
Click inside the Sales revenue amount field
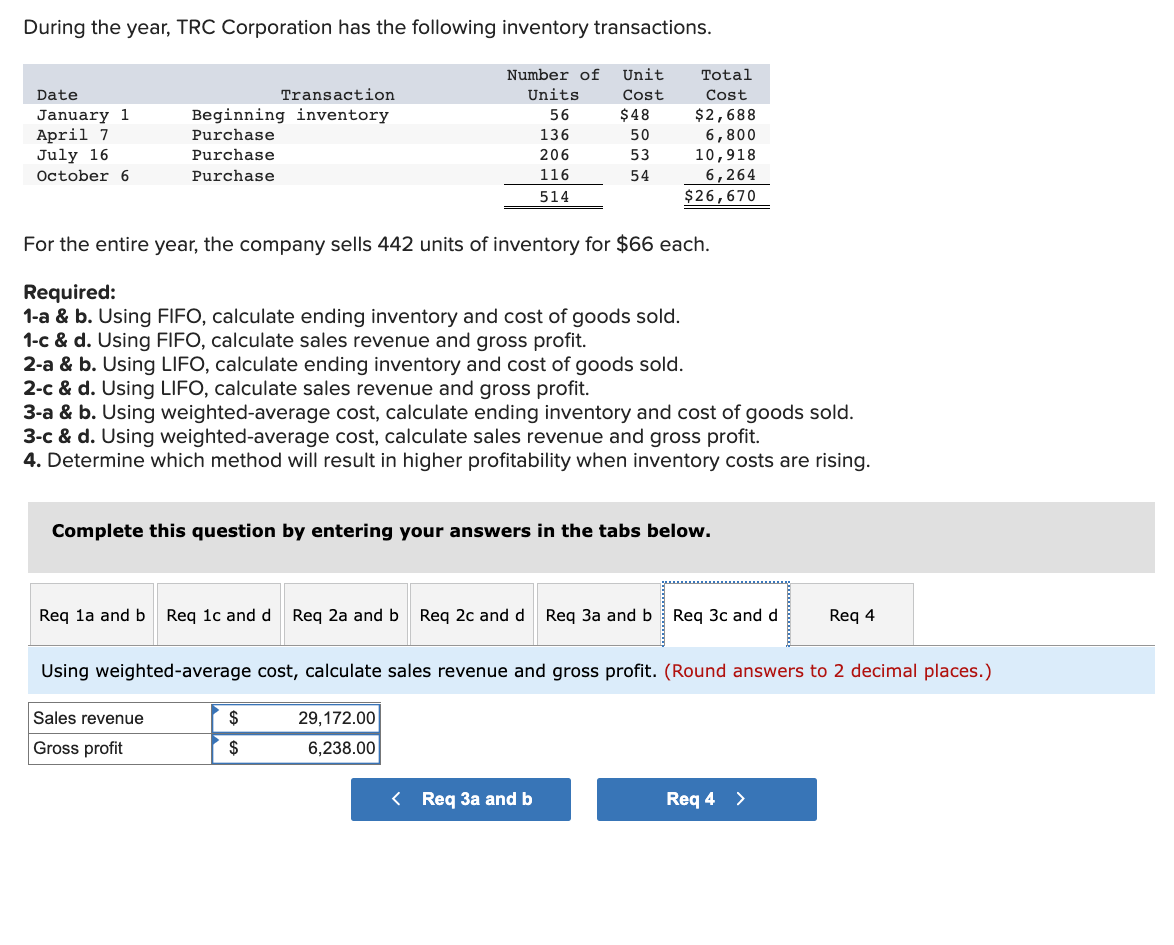click(x=320, y=717)
